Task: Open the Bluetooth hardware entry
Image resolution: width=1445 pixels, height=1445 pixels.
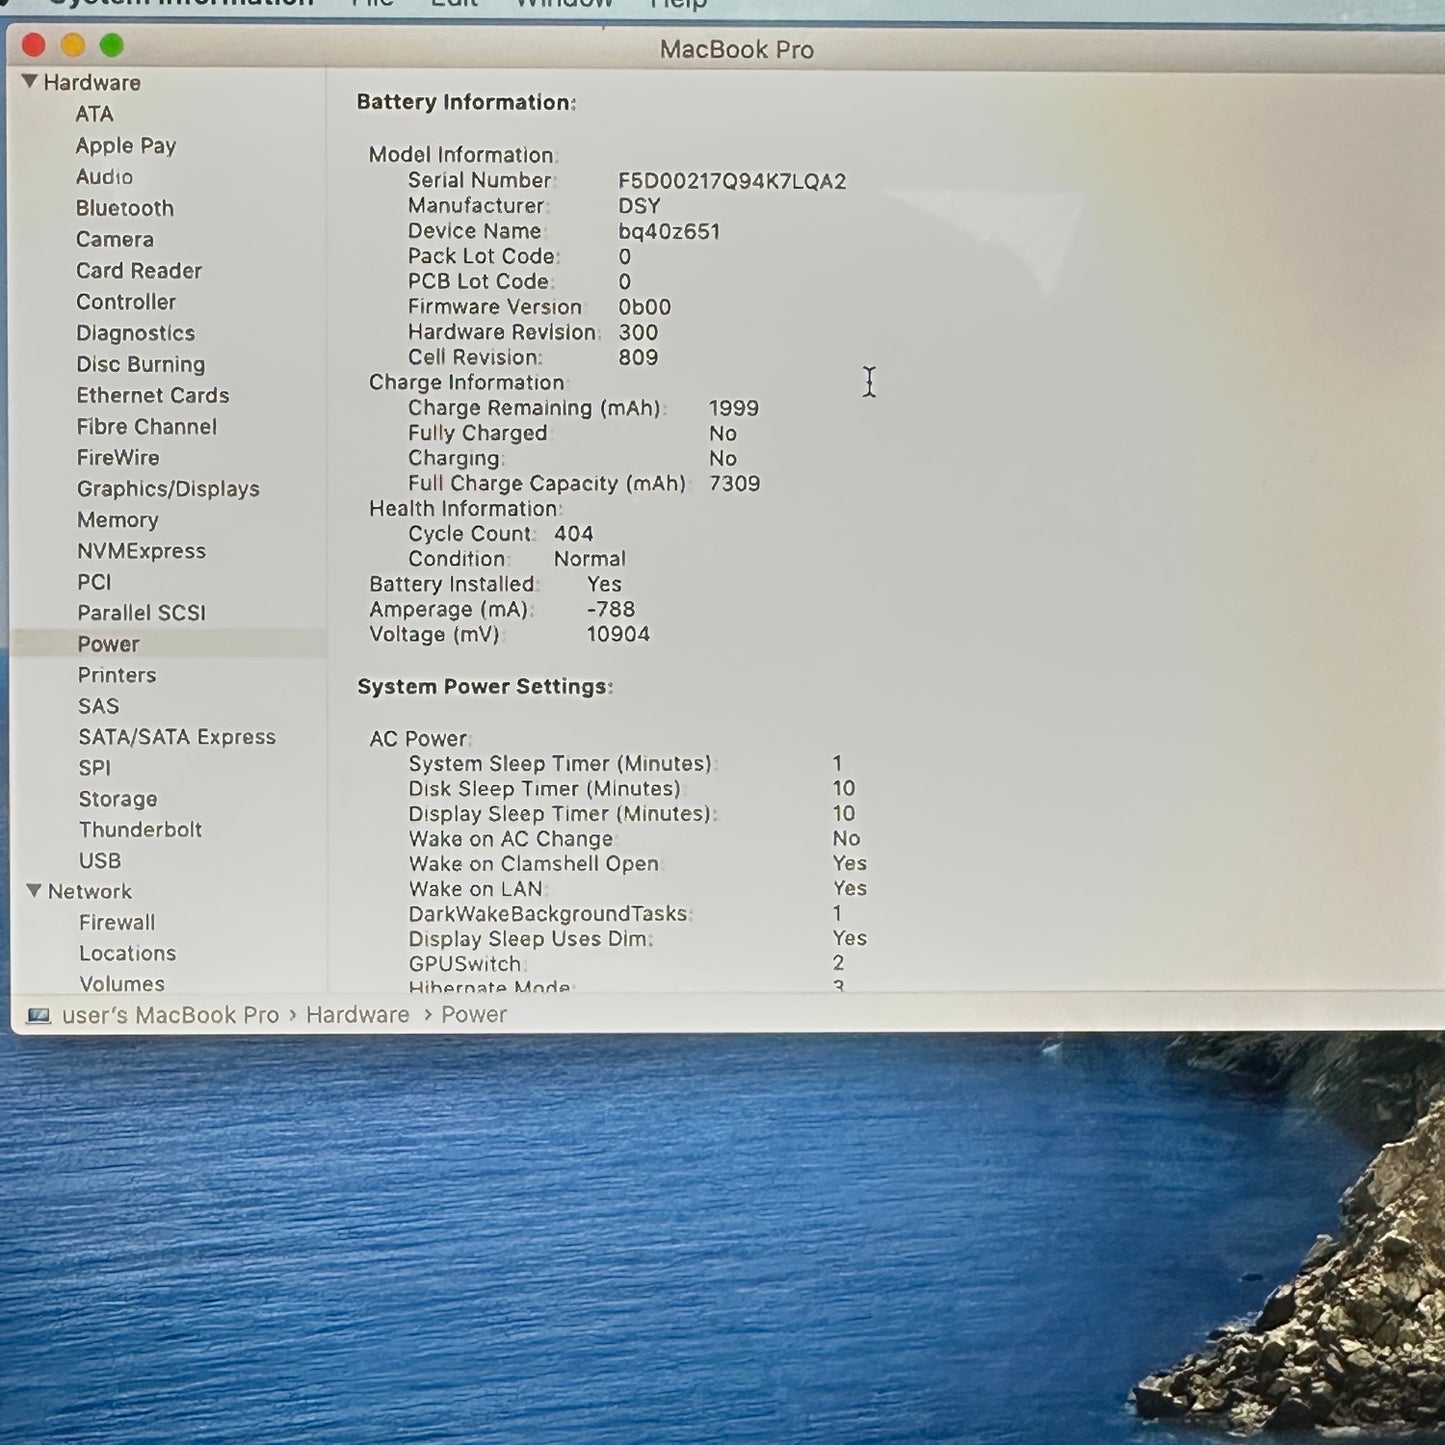Action: coord(125,208)
